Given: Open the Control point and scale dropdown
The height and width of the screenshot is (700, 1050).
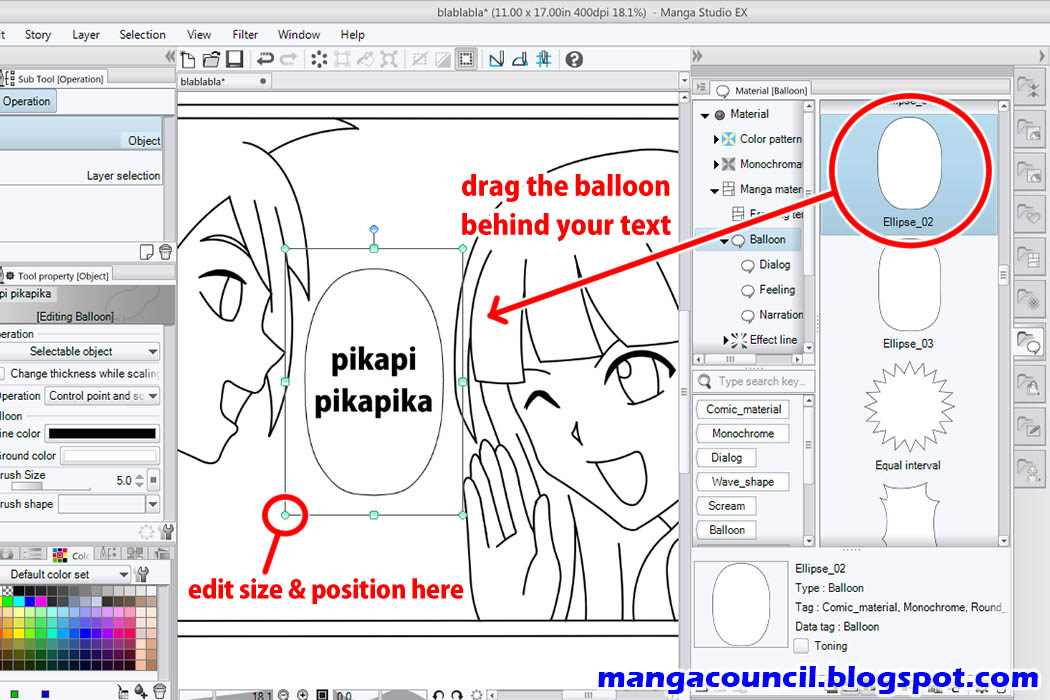Looking at the screenshot, I should click(x=102, y=396).
